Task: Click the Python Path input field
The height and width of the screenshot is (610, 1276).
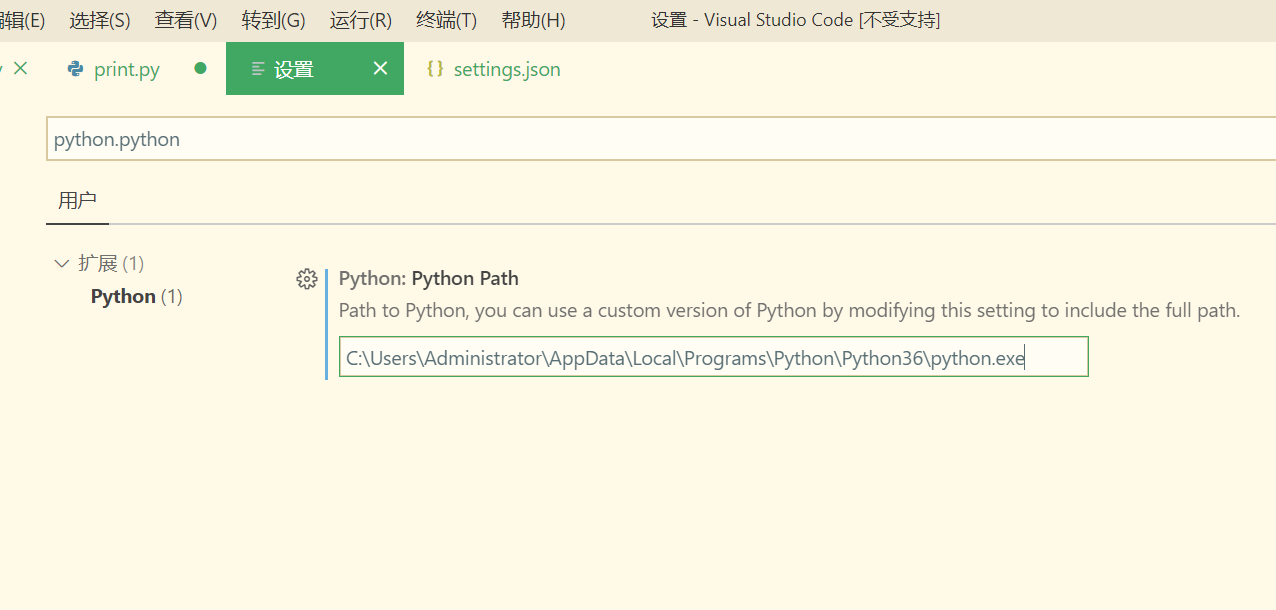Action: tap(713, 356)
